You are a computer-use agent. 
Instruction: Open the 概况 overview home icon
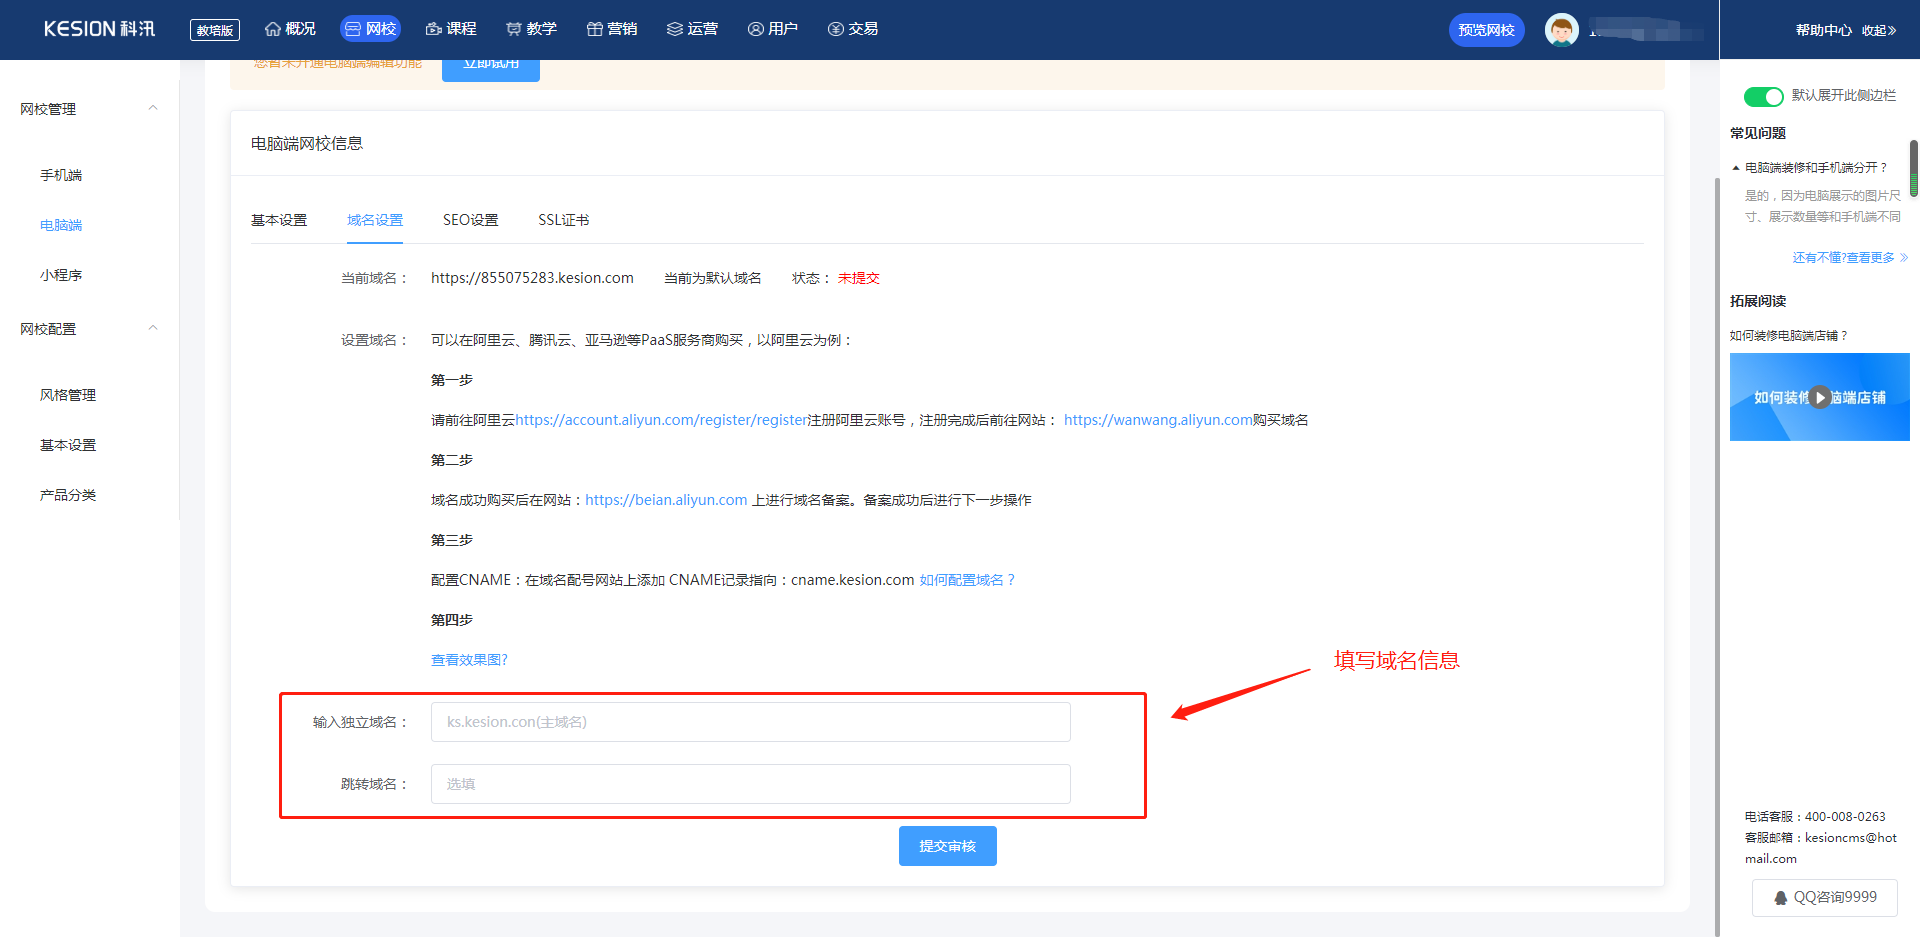tap(273, 29)
